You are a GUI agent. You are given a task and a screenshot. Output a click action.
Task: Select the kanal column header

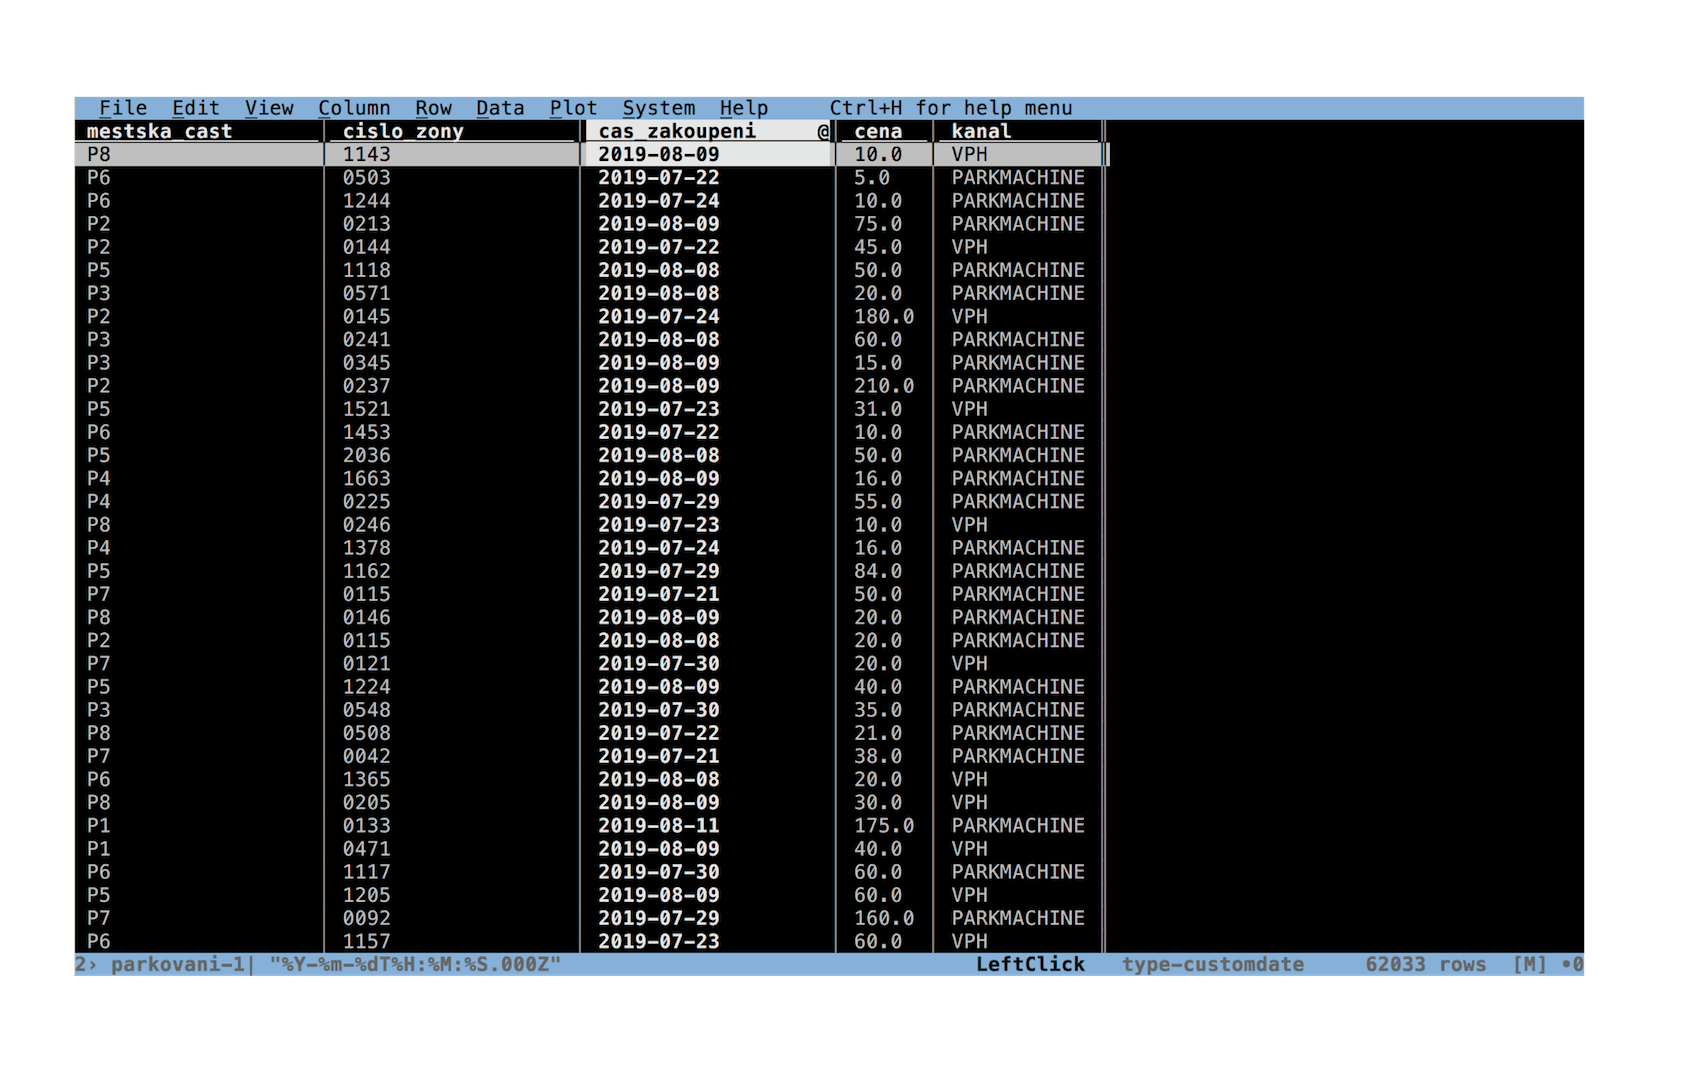point(981,131)
